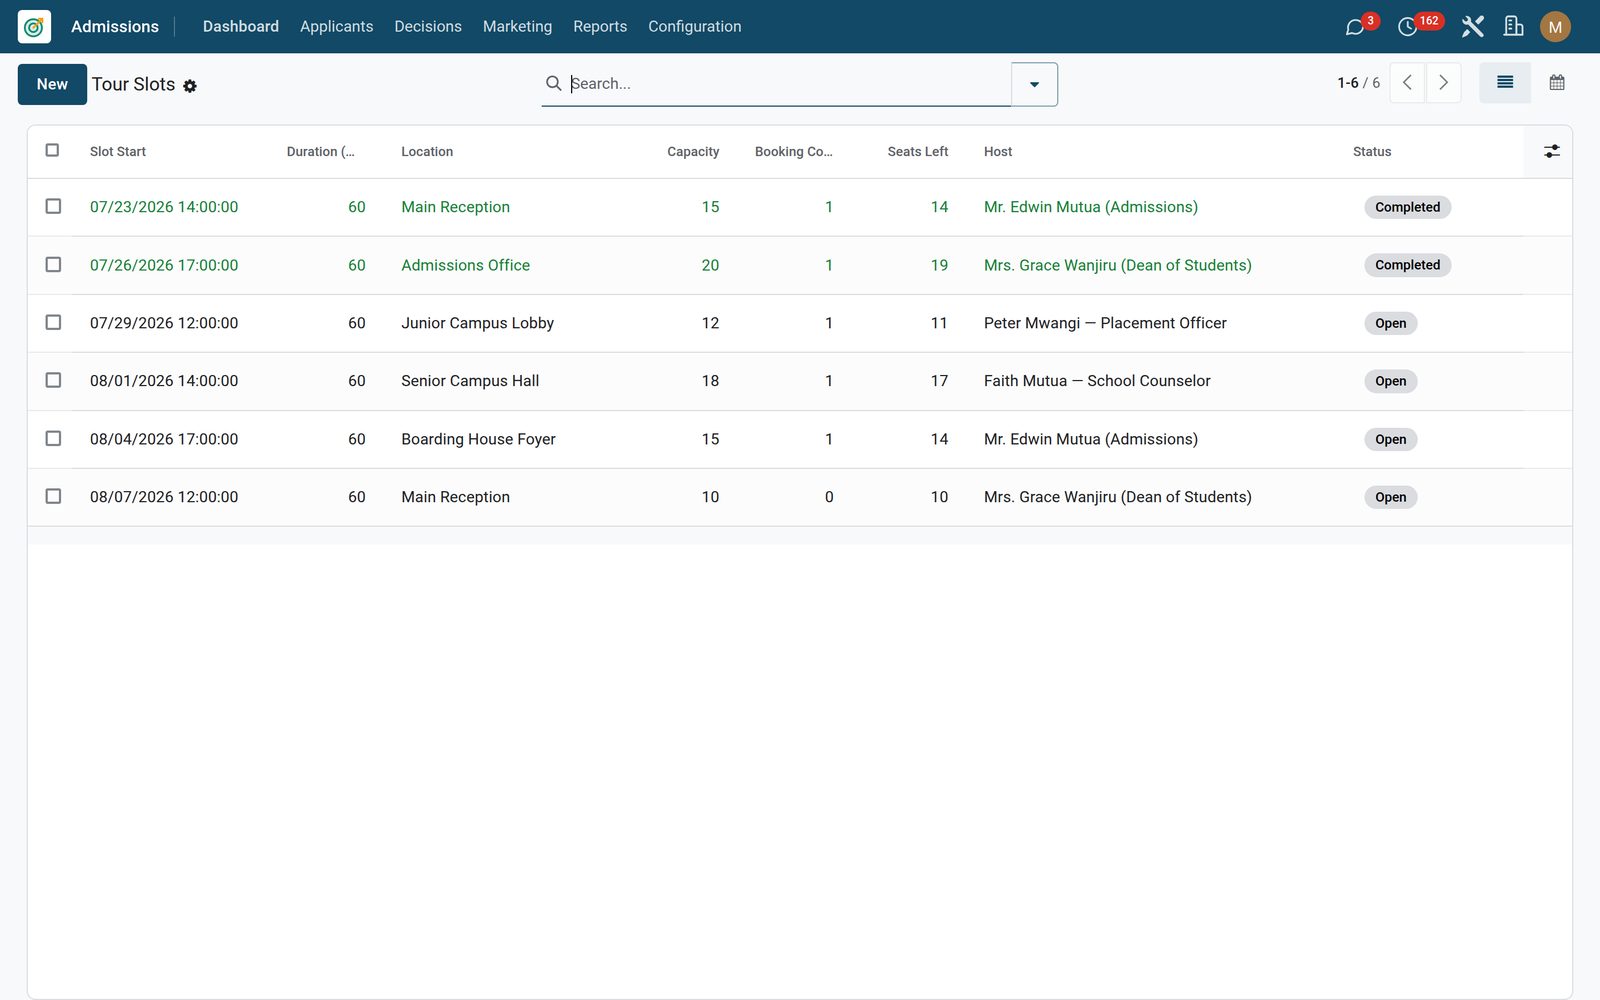Click the 08/07/2026 12:00:00 slot start
The width and height of the screenshot is (1600, 1000).
tap(164, 497)
